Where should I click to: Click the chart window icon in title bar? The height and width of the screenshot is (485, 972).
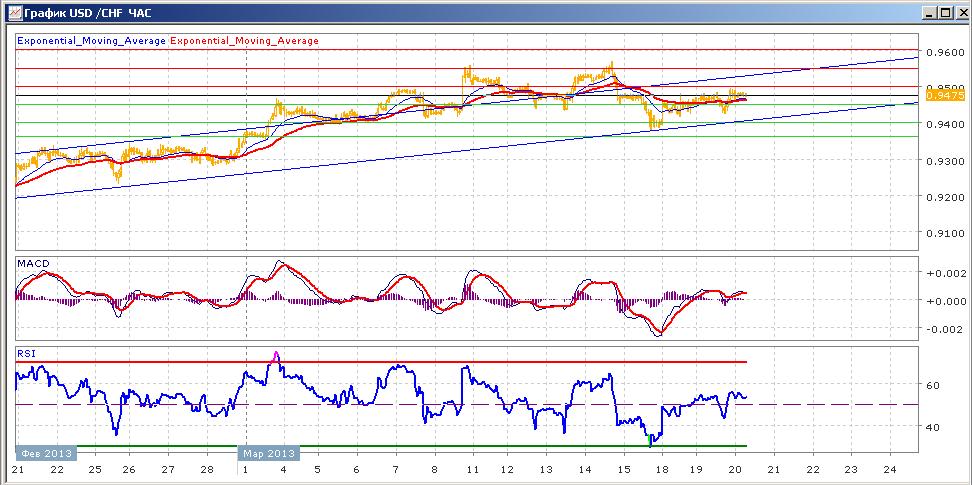point(14,12)
